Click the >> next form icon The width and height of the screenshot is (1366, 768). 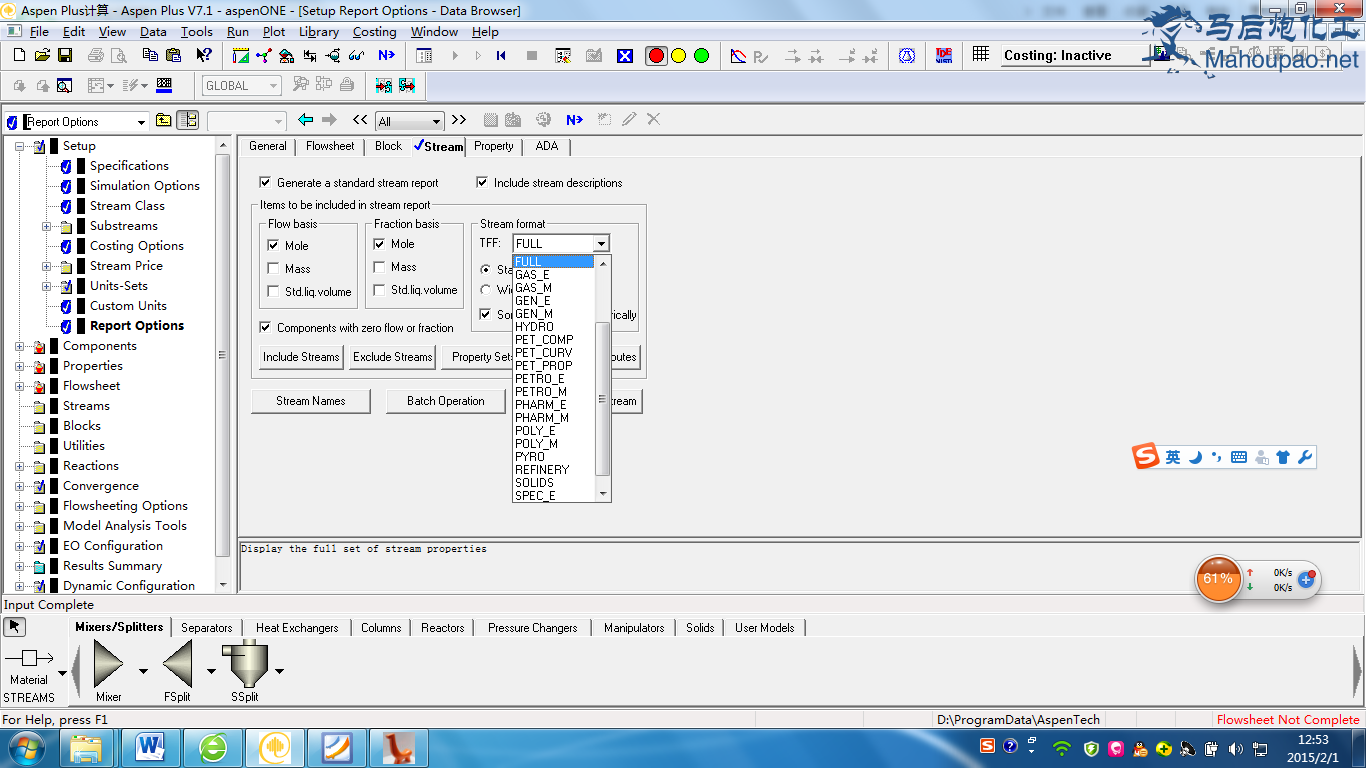(x=458, y=120)
